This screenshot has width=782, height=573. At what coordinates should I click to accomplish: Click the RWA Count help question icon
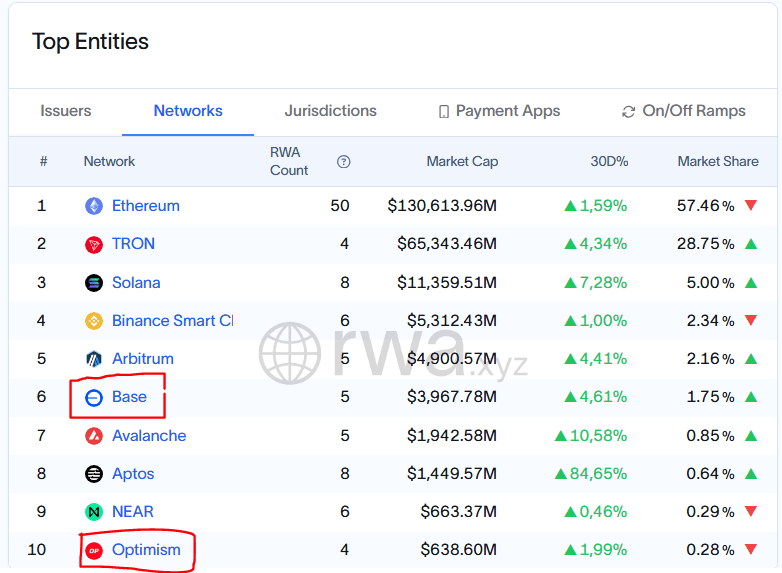[344, 162]
